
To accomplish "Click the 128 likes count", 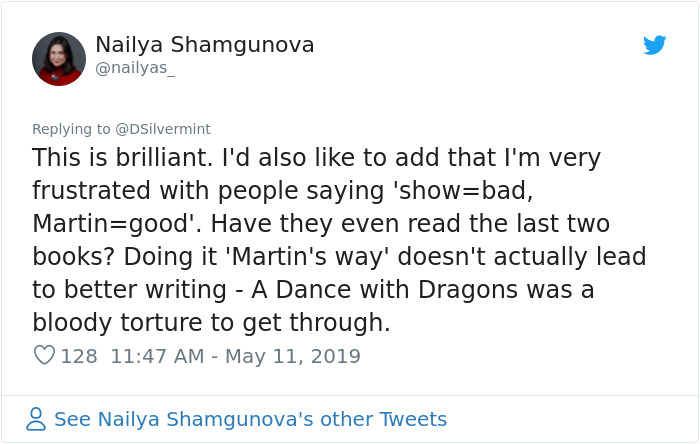I will [x=79, y=356].
